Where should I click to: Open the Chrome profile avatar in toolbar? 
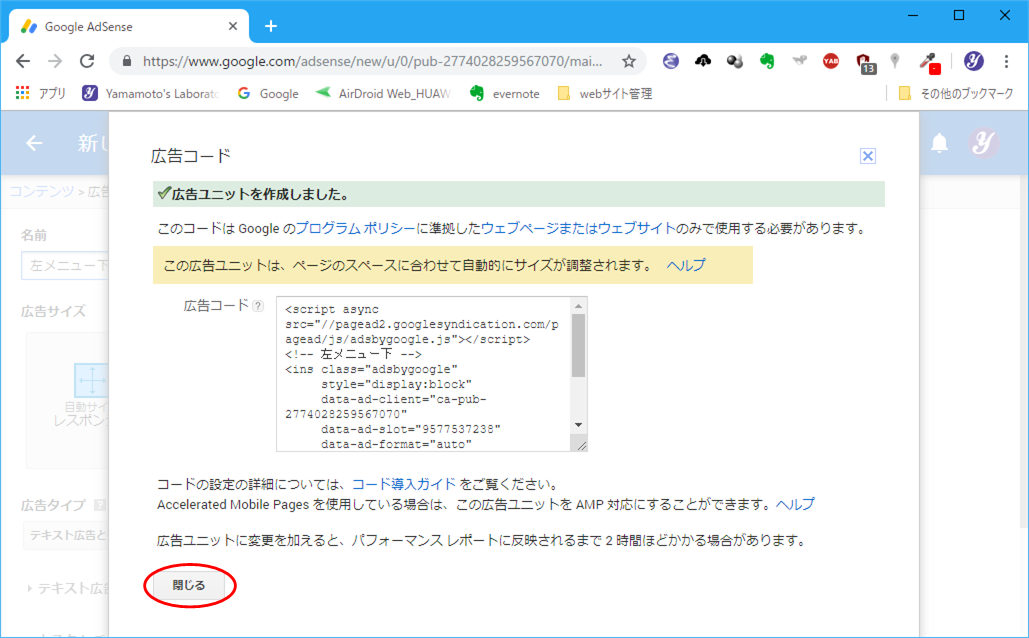[974, 61]
